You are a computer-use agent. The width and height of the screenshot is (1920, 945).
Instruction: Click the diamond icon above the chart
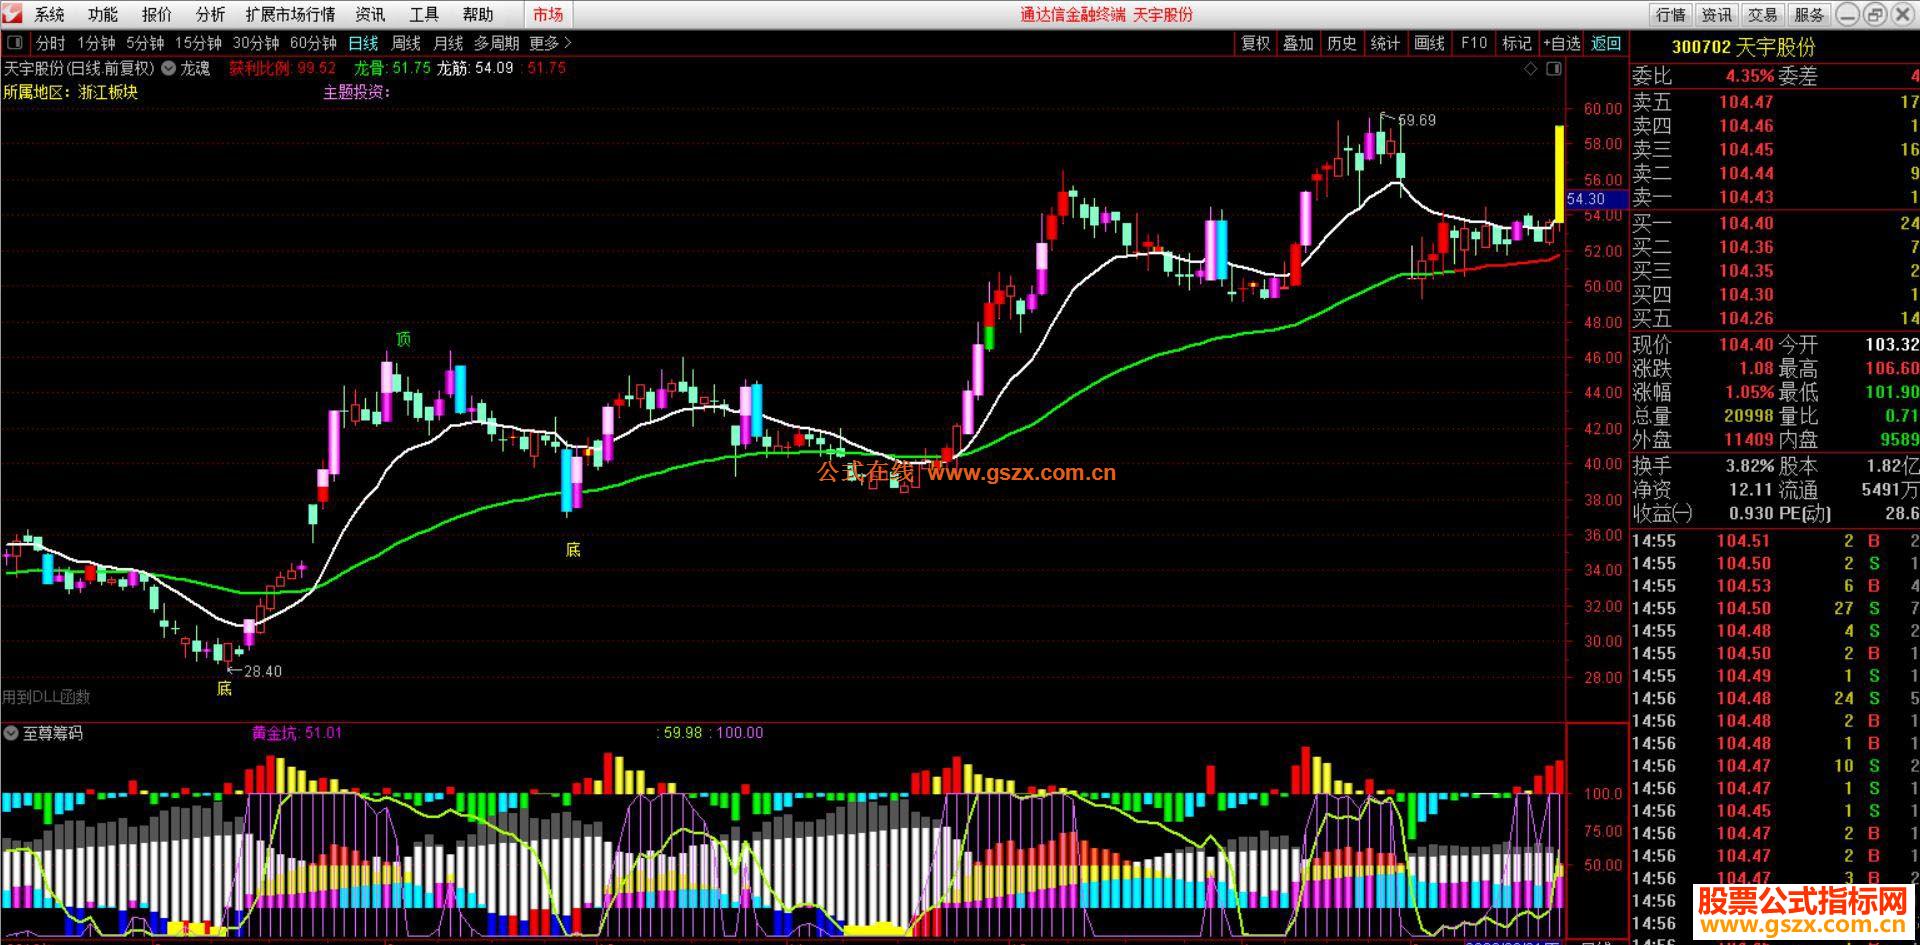coord(1531,68)
